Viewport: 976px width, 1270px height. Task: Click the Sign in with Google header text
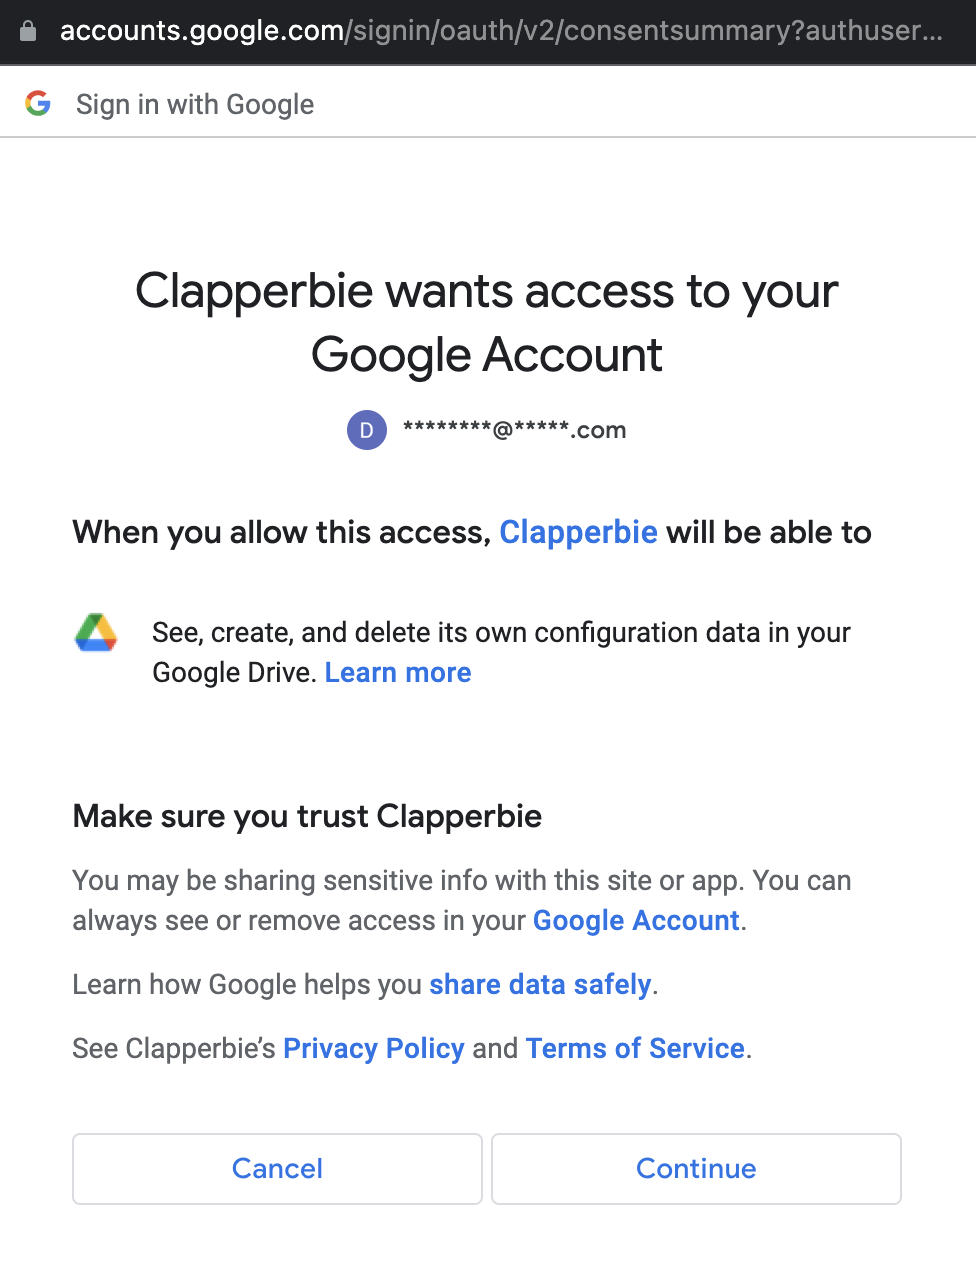195,104
